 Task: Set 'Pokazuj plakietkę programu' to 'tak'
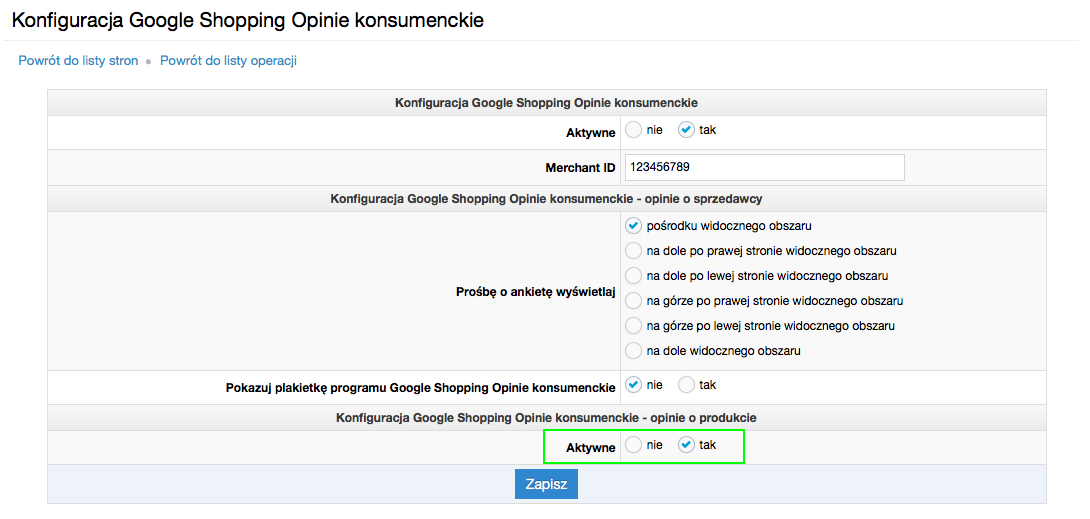point(686,385)
